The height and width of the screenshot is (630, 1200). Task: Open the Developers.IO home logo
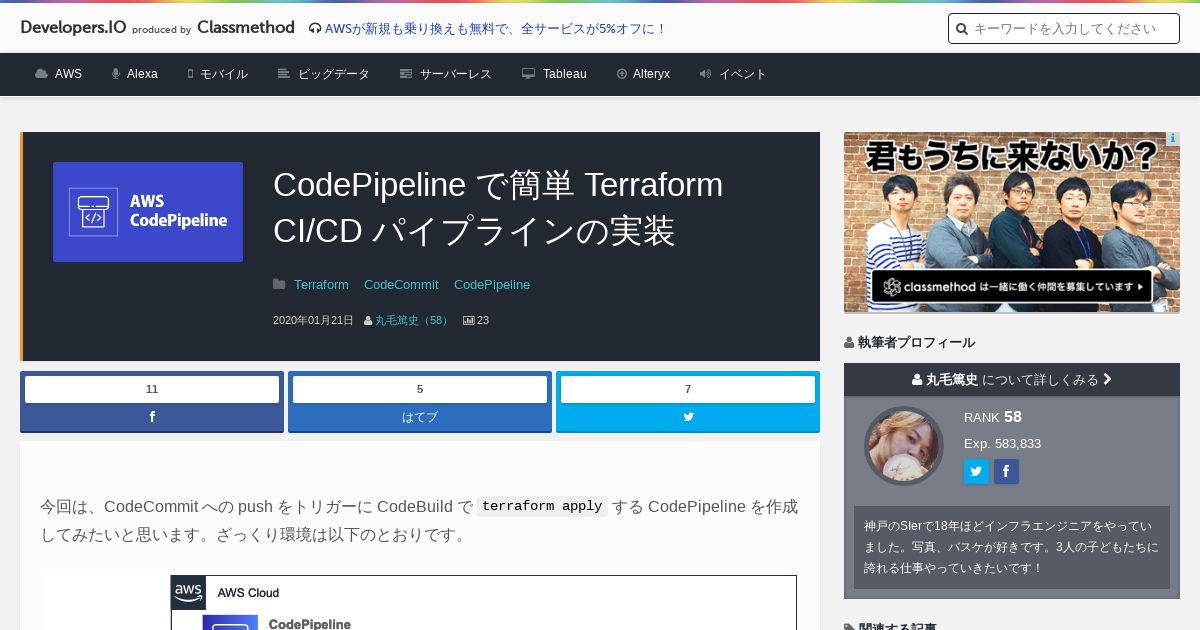(x=73, y=28)
